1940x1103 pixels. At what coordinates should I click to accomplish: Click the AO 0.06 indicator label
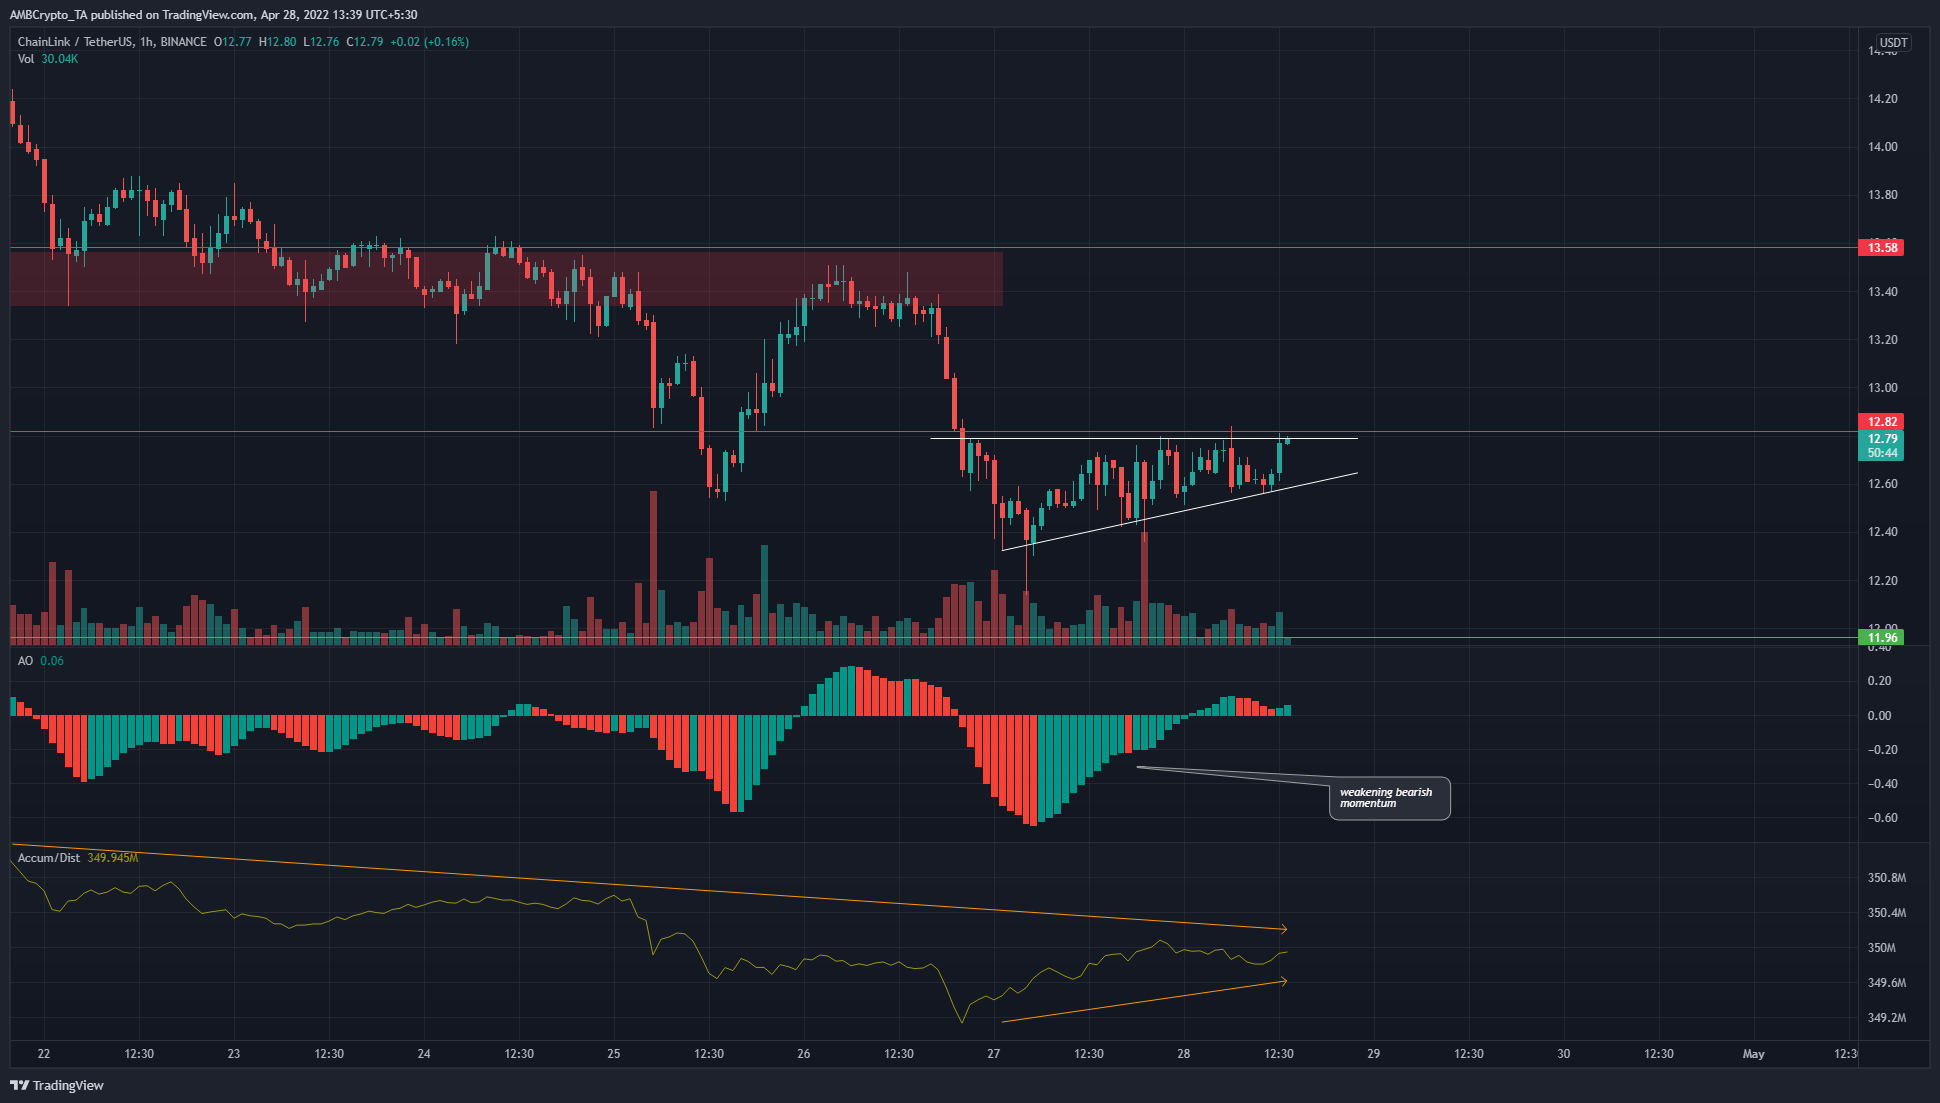41,661
